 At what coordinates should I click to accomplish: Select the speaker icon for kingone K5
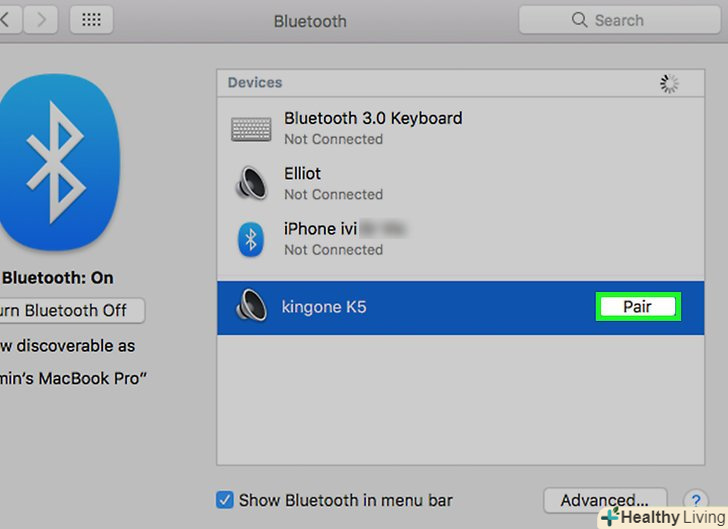coord(251,305)
